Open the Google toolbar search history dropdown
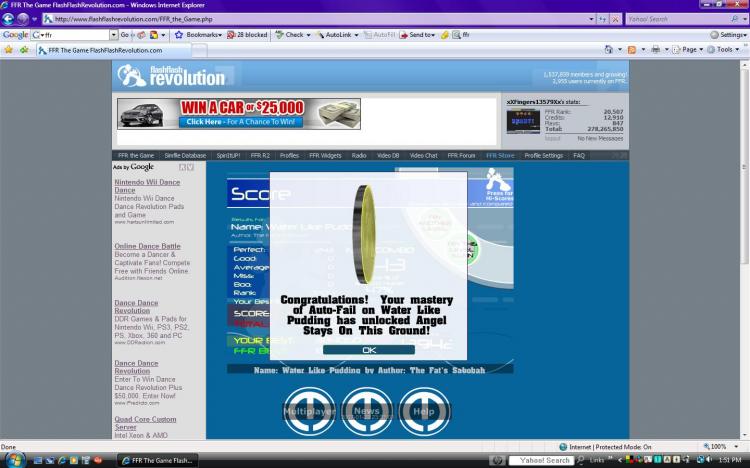Viewport: 750px width, 468px height. pyautogui.click(x=113, y=35)
